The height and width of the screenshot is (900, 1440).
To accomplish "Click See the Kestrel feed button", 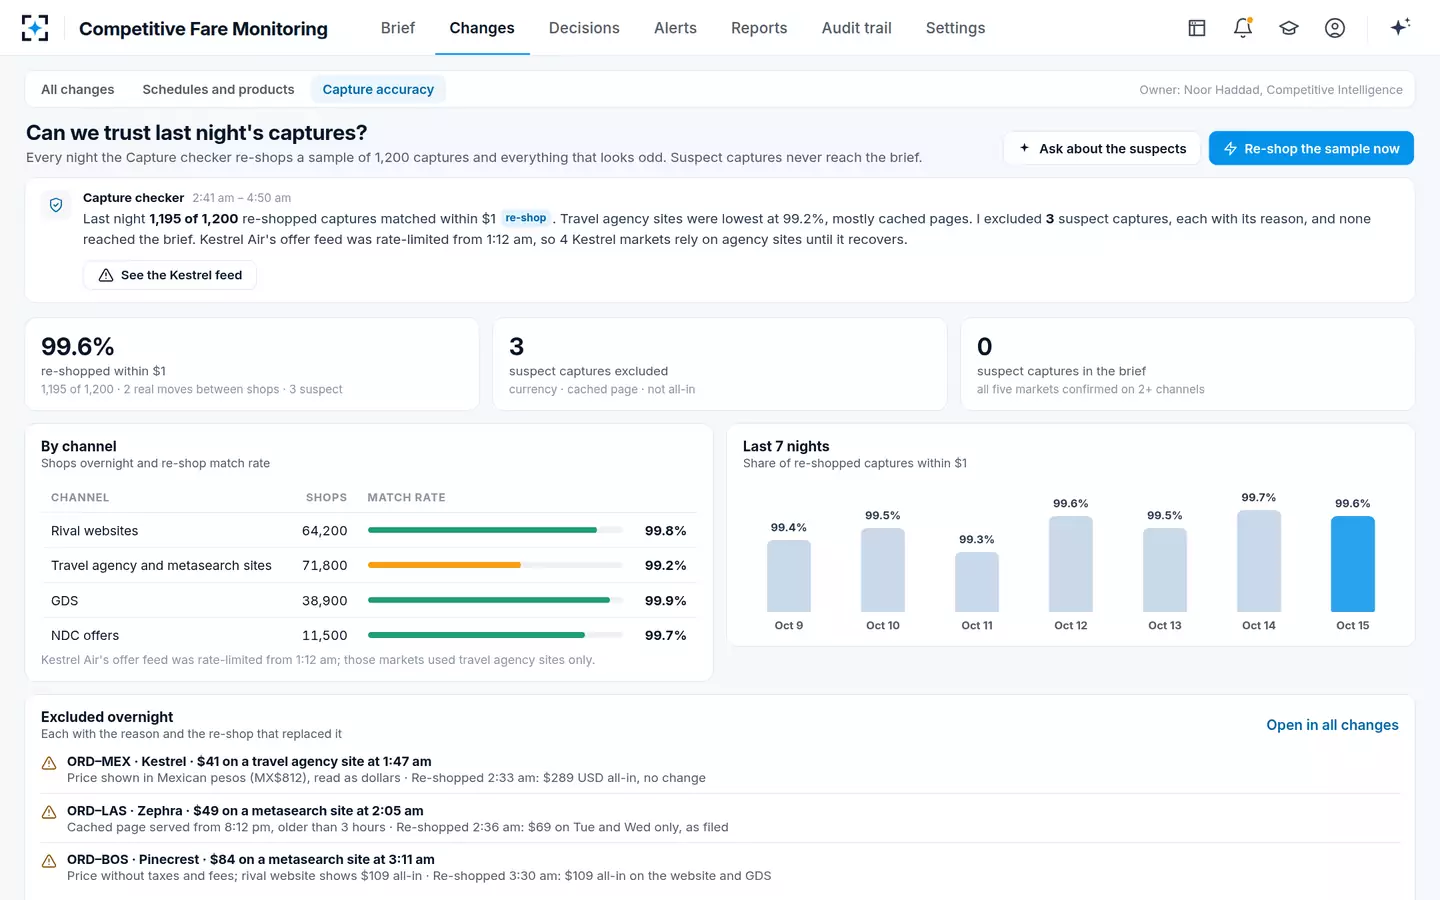I will click(x=170, y=275).
